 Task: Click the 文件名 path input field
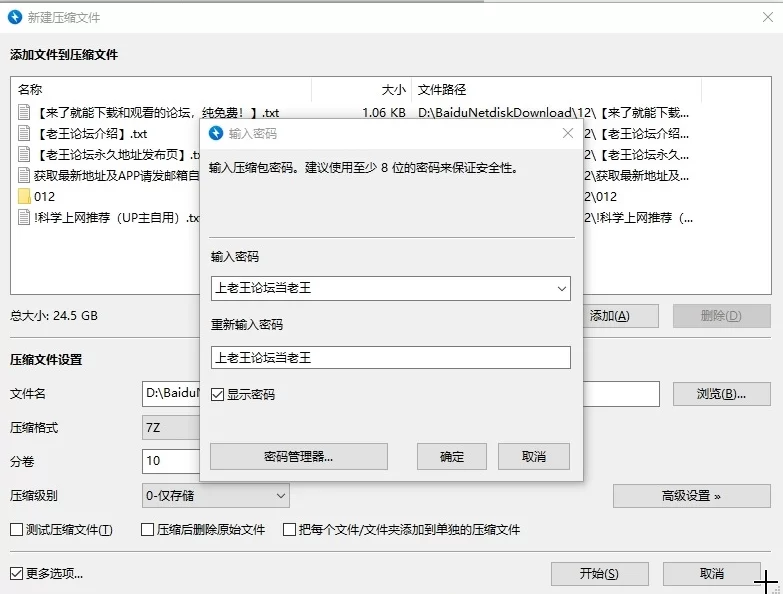click(x=171, y=394)
